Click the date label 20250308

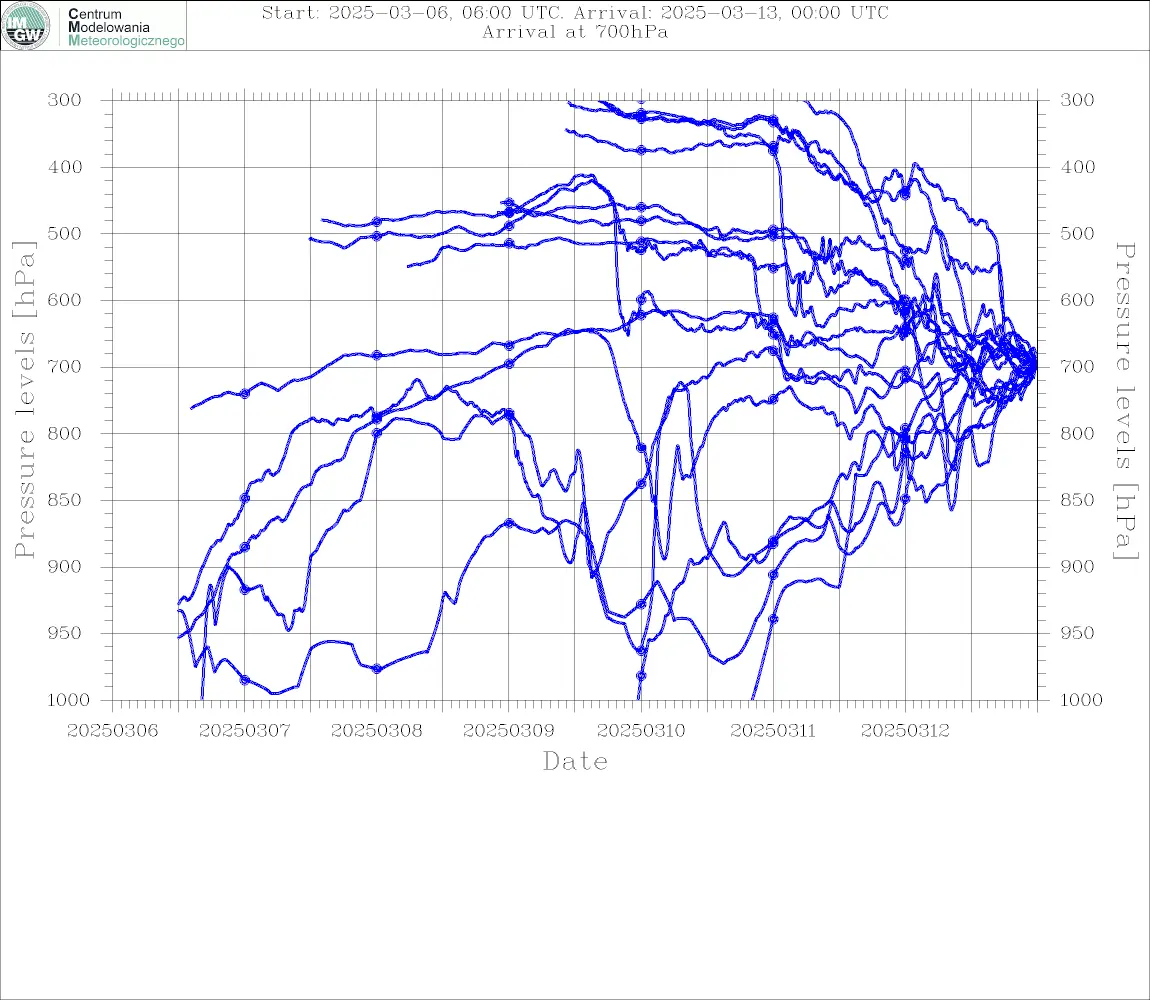(377, 731)
